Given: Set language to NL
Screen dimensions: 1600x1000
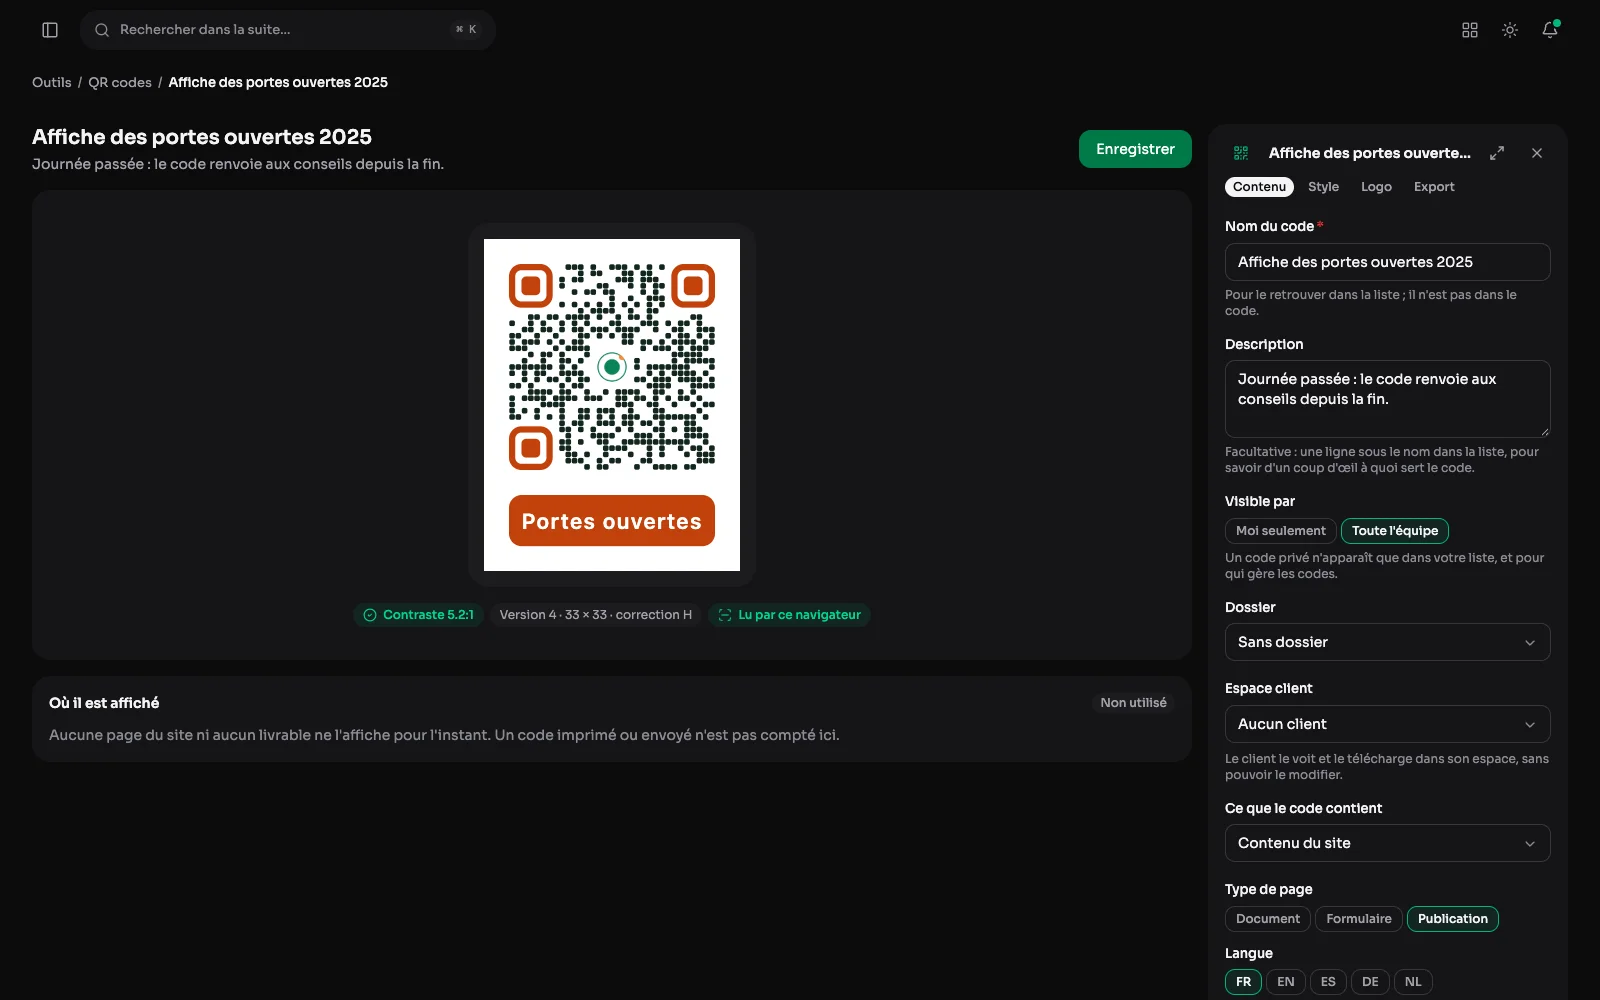Looking at the screenshot, I should (x=1413, y=982).
